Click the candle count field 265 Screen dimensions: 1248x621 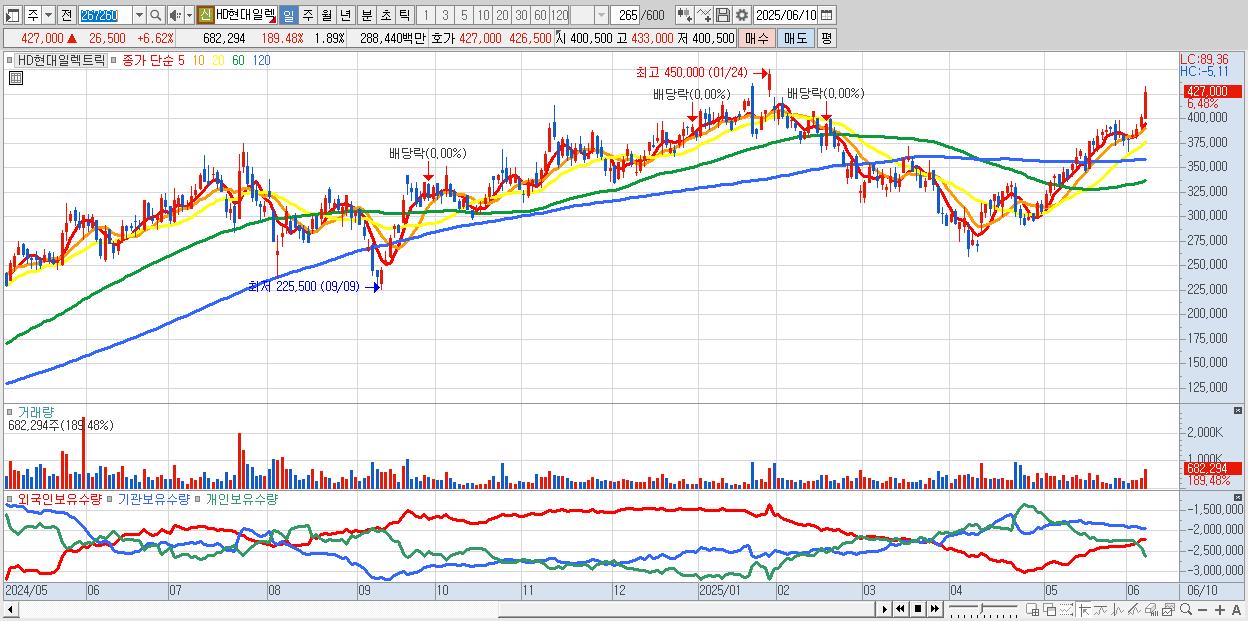(625, 15)
